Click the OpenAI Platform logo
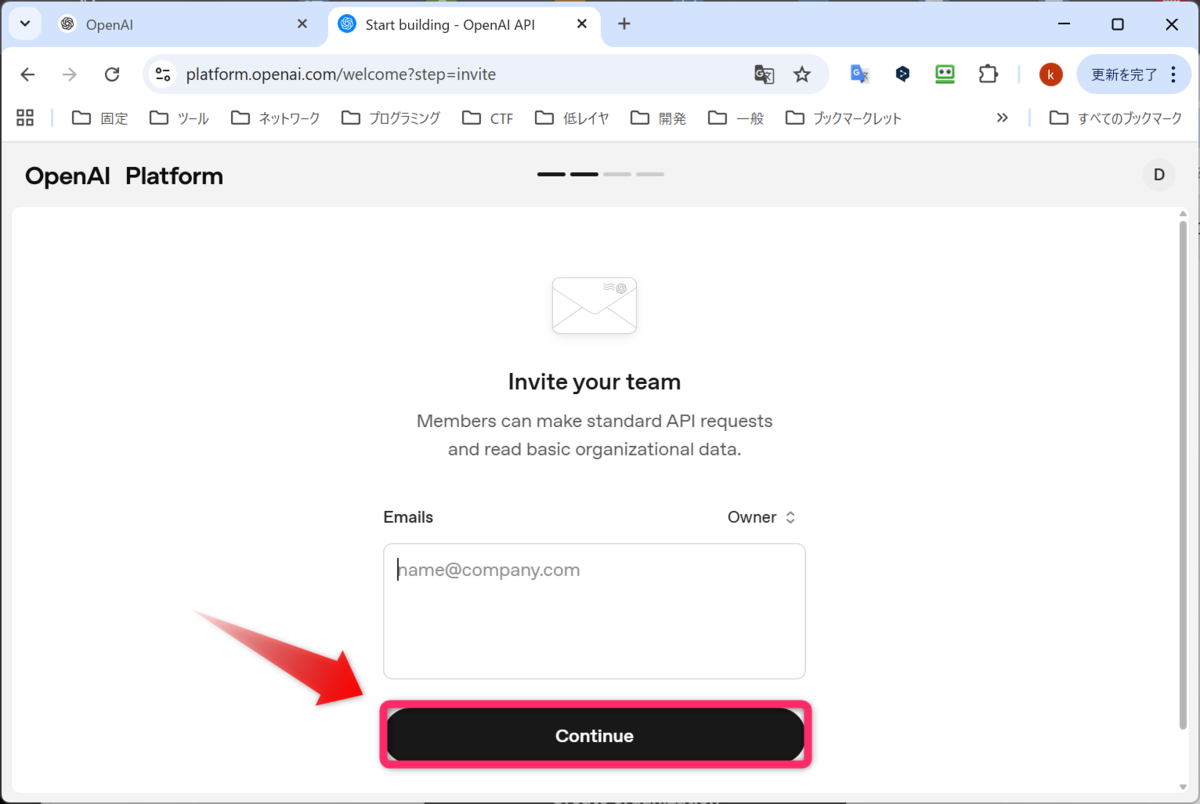This screenshot has width=1200, height=804. click(x=124, y=177)
